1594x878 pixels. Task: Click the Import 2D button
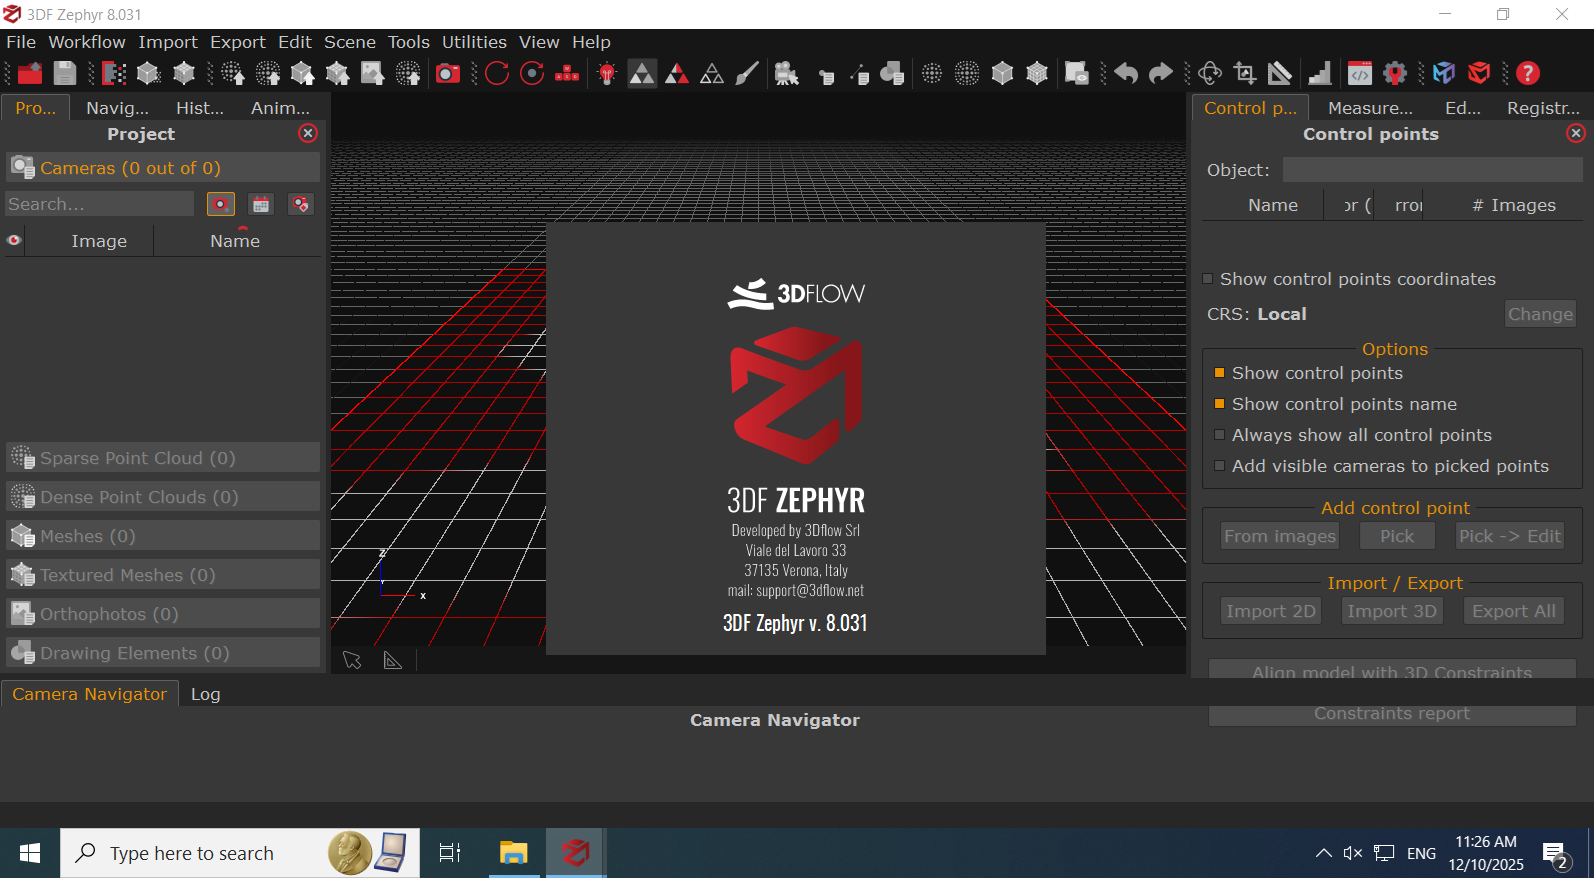click(x=1270, y=611)
